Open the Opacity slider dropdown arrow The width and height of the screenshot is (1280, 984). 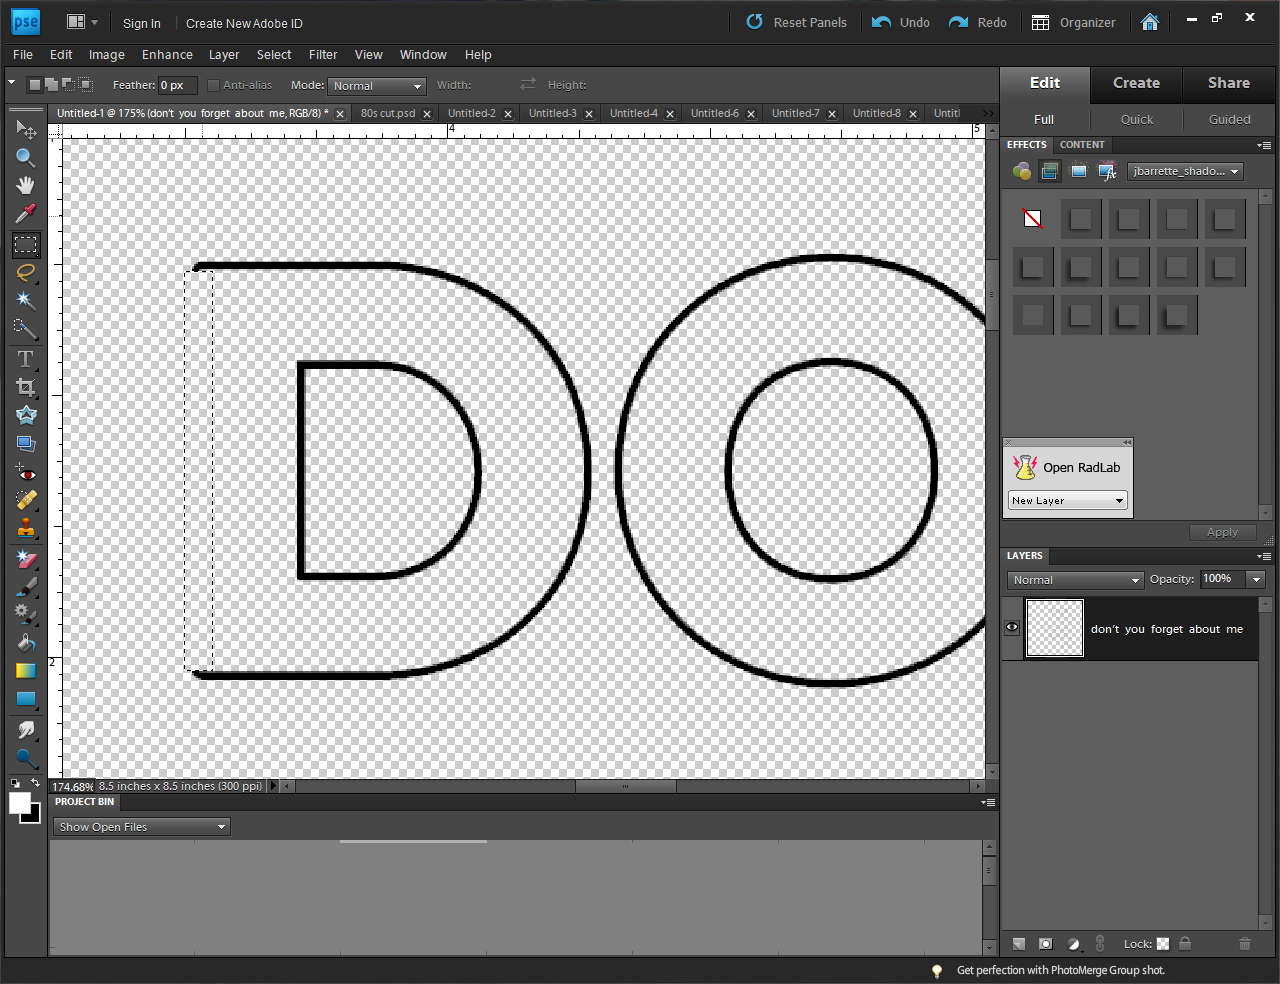[1257, 579]
